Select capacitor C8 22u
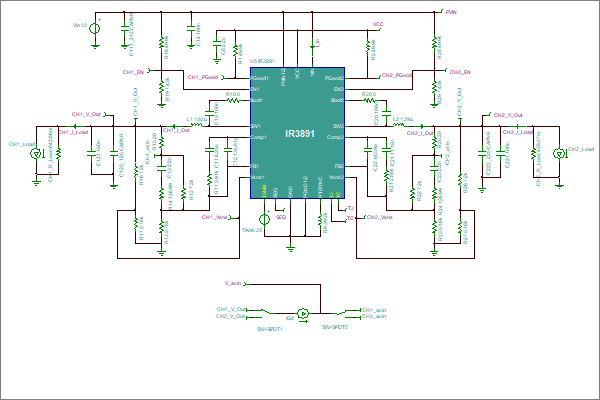The image size is (600, 400). pos(217,44)
